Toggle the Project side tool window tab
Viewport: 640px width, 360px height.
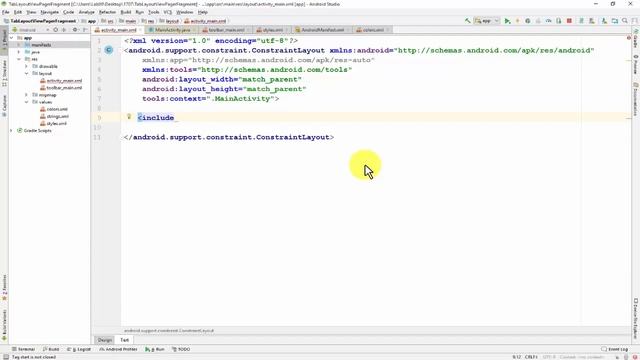4,40
